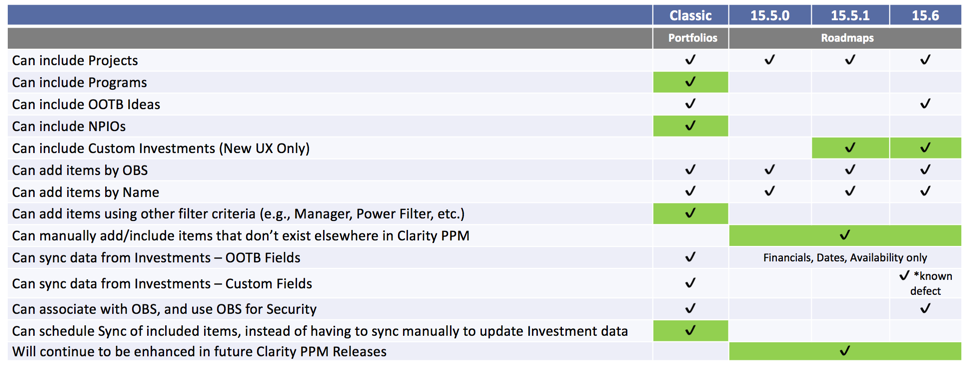Click the 15.6 column header
The image size is (970, 369).
pos(925,15)
